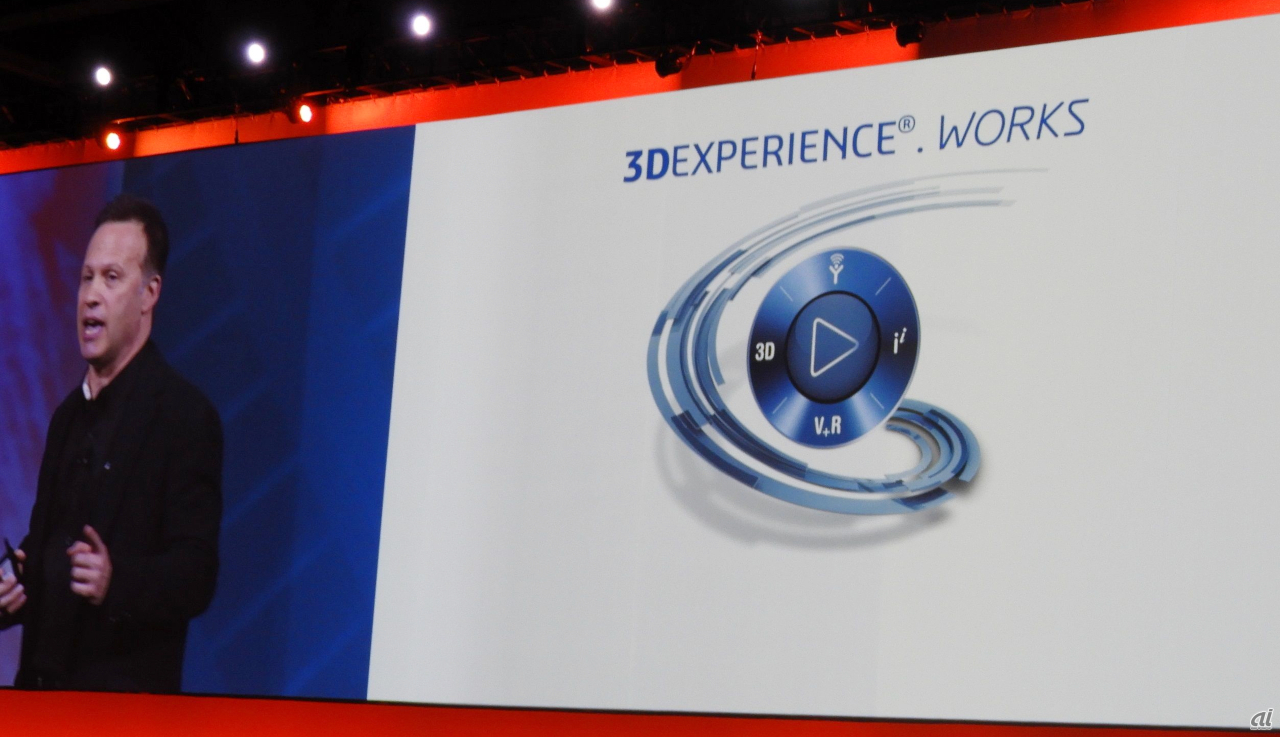Select the V+R quadrant of the compass

click(x=828, y=424)
